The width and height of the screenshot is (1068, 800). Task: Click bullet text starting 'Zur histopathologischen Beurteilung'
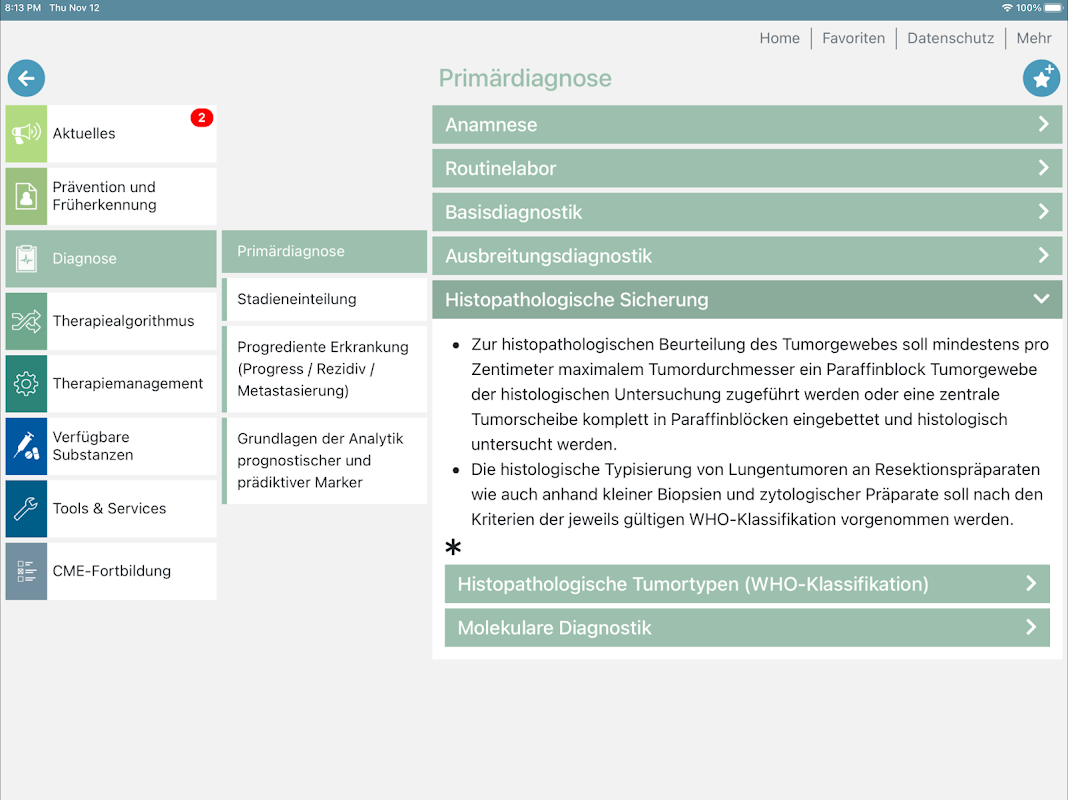pos(759,394)
